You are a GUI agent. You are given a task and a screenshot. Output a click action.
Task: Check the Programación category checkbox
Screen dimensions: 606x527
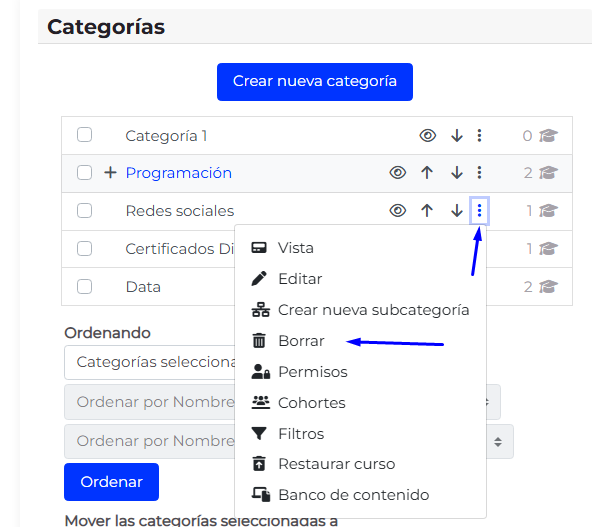point(85,173)
